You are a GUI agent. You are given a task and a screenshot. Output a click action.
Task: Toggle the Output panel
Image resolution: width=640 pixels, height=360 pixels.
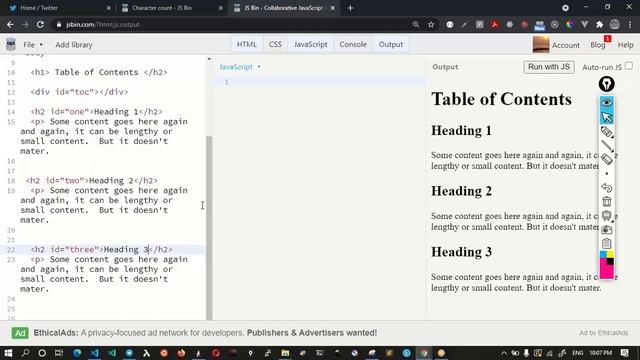[x=391, y=44]
